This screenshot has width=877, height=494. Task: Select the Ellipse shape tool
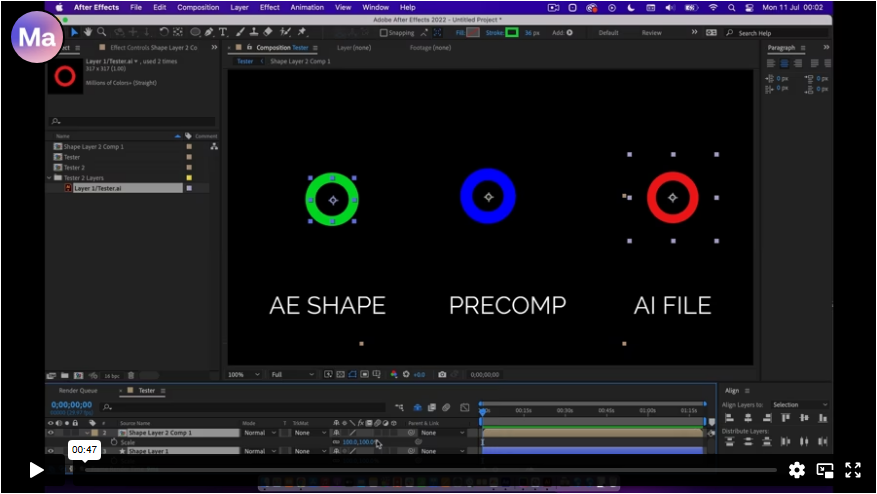point(195,32)
